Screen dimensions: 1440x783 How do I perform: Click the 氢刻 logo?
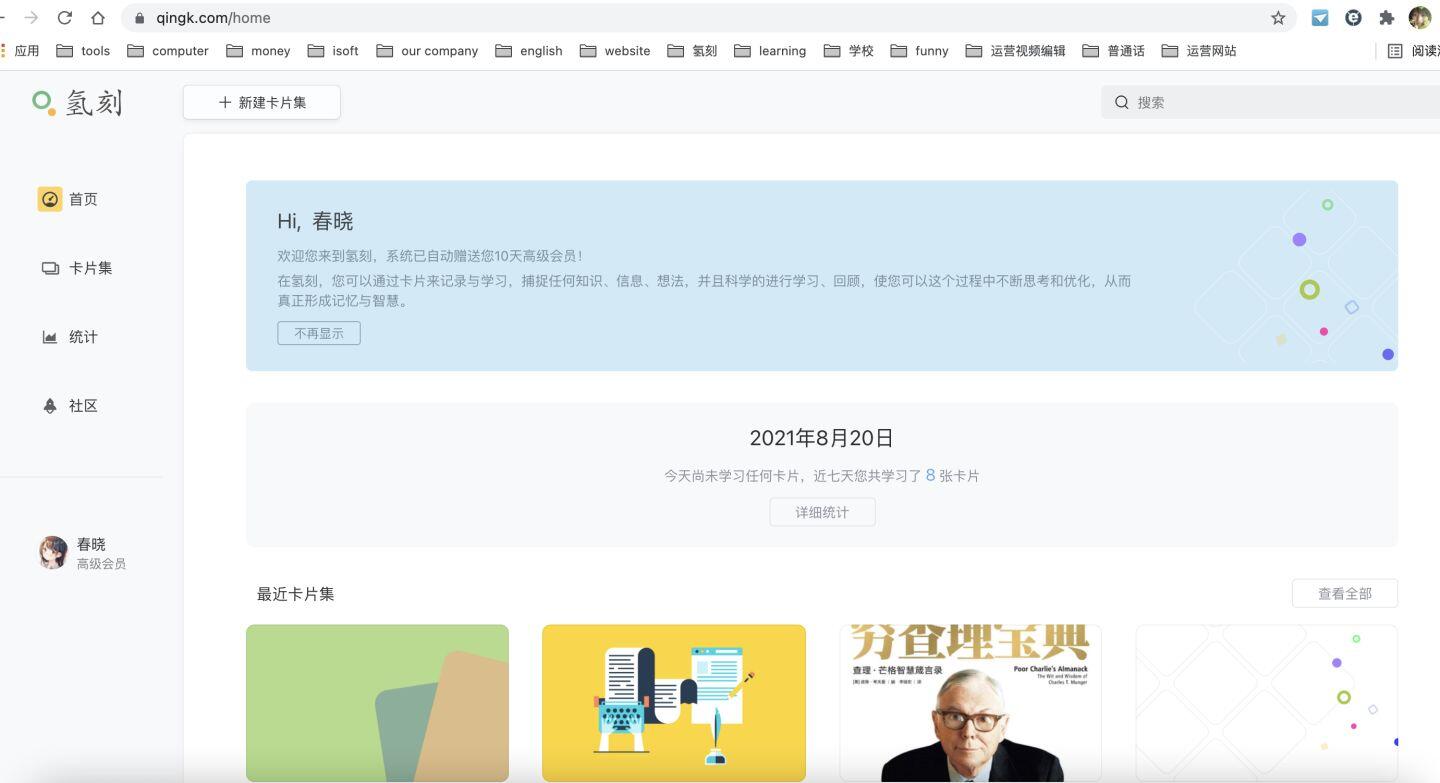[78, 102]
